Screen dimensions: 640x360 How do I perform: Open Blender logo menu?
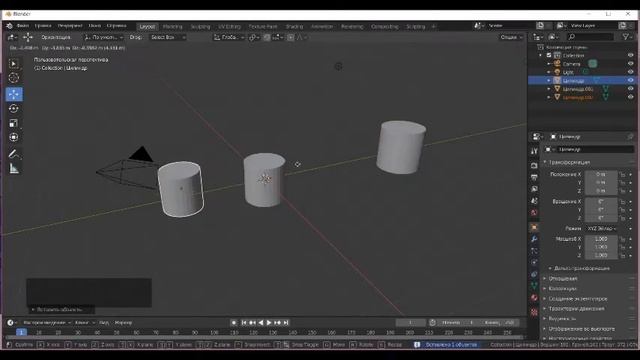click(x=9, y=26)
